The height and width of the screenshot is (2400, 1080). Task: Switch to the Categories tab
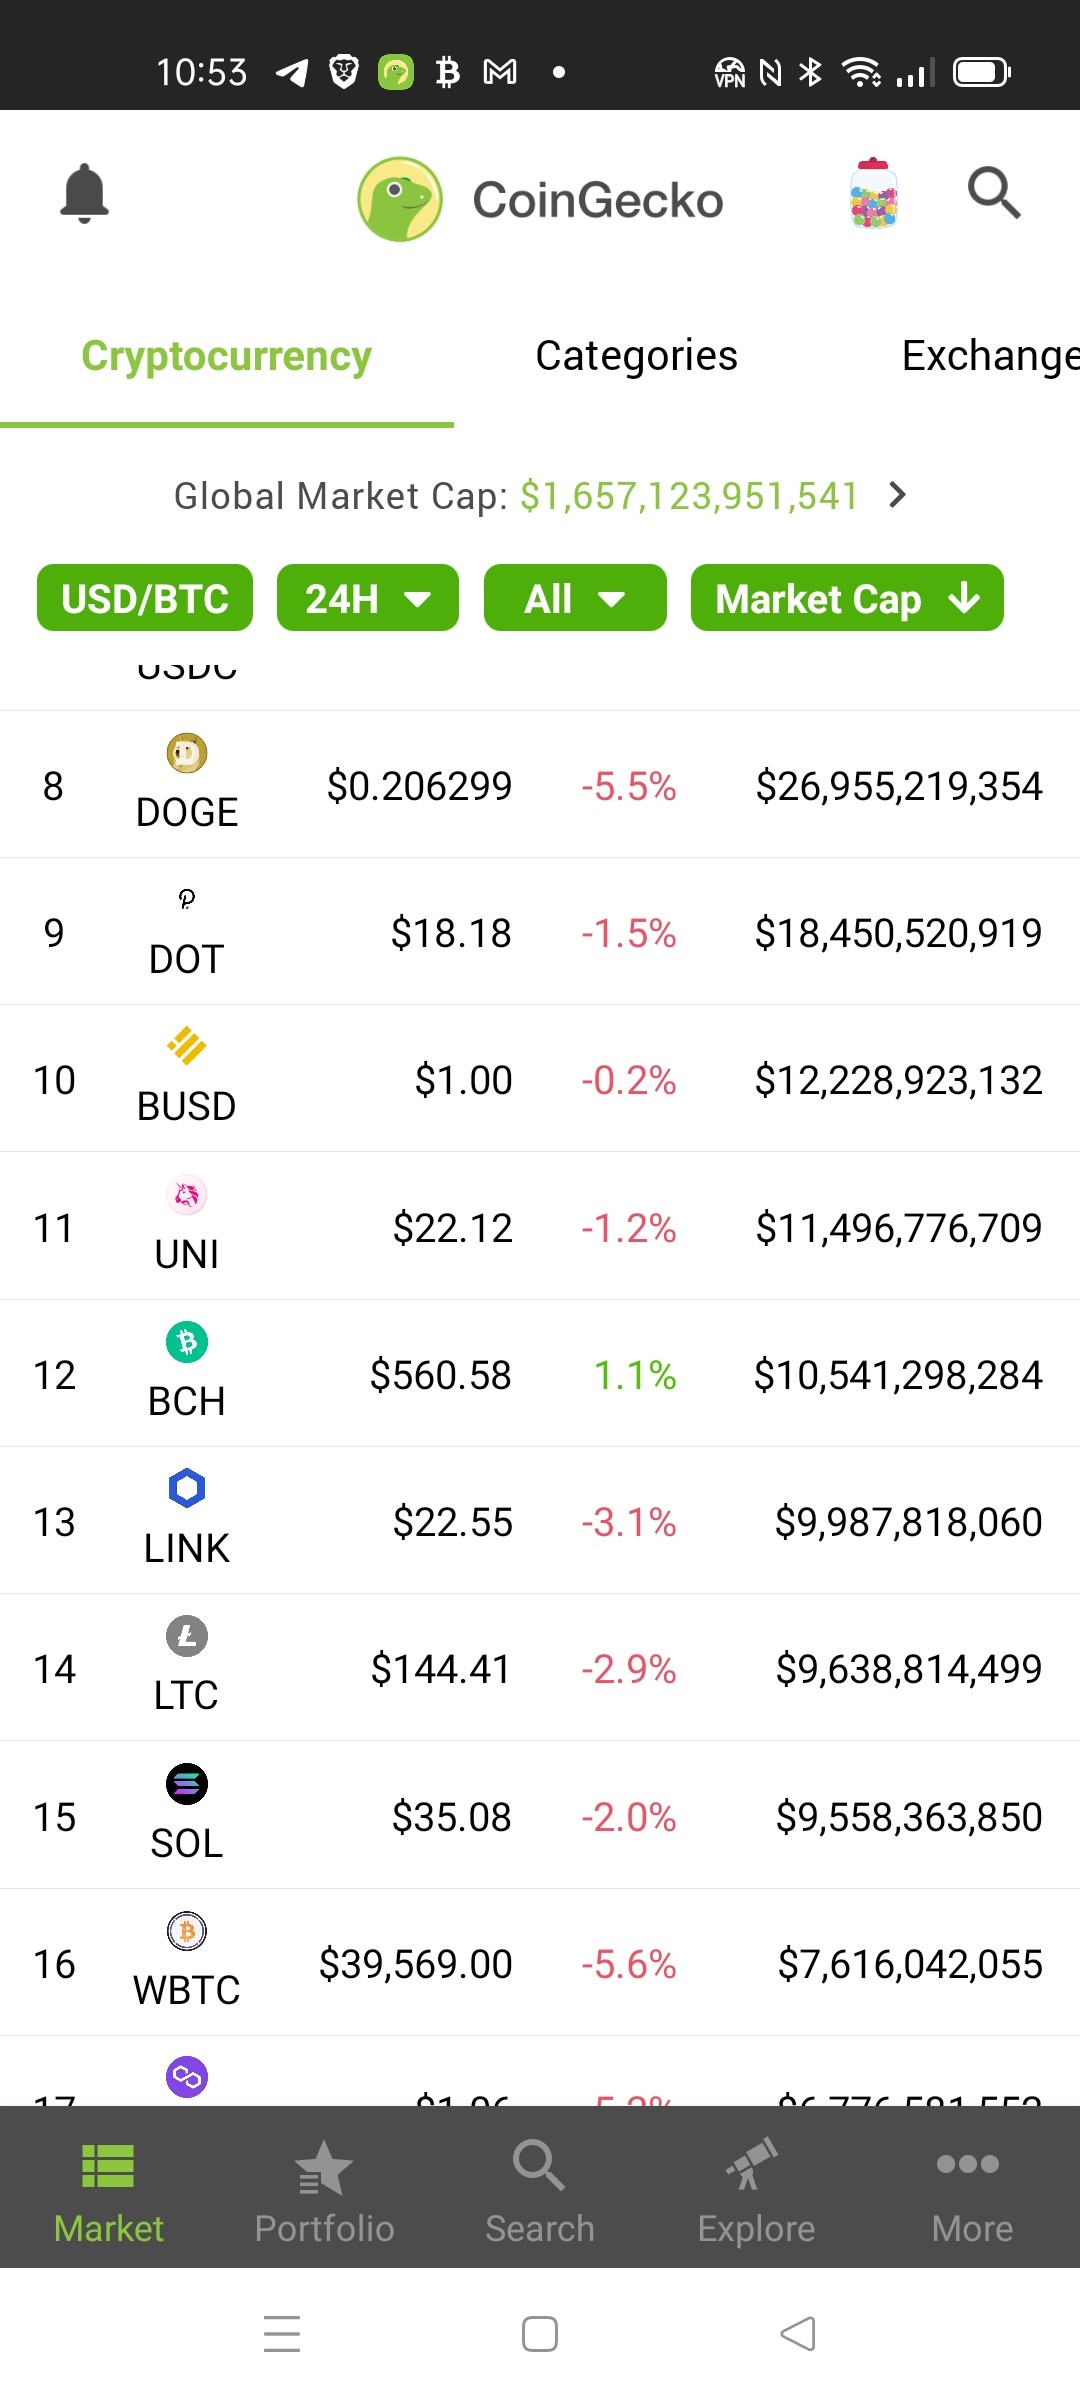pos(636,356)
